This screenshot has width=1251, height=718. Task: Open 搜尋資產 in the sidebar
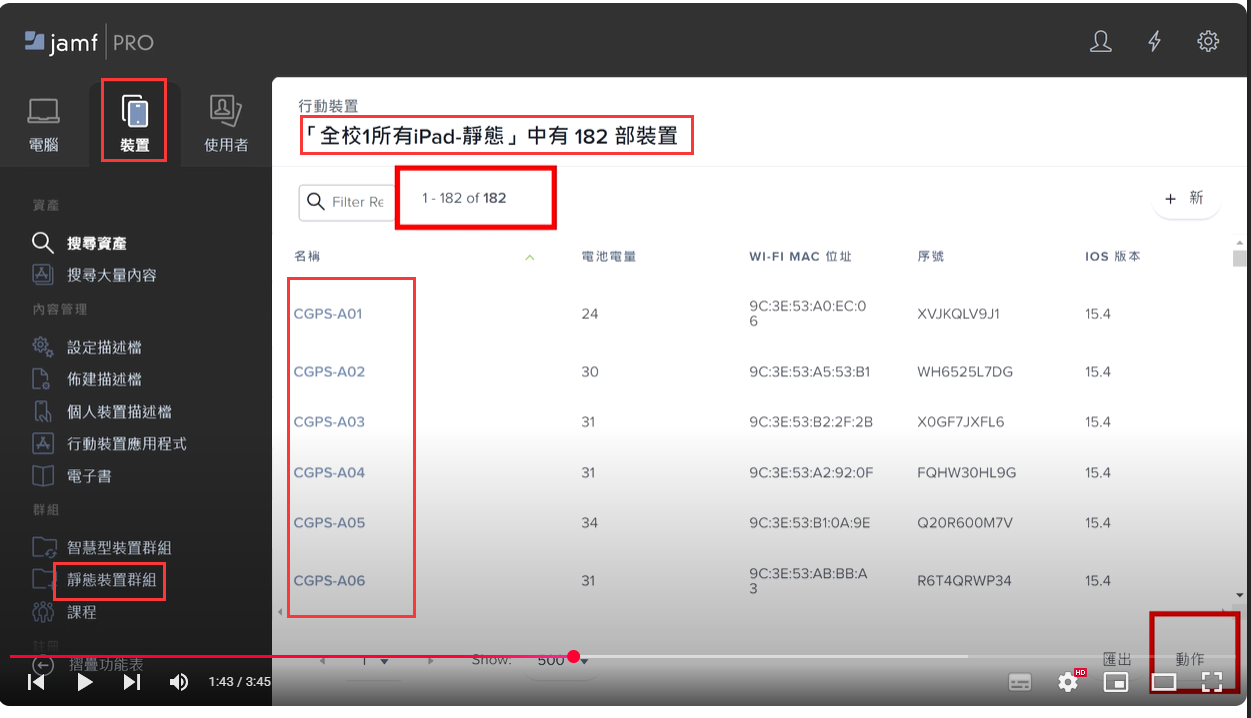pyautogui.click(x=97, y=243)
